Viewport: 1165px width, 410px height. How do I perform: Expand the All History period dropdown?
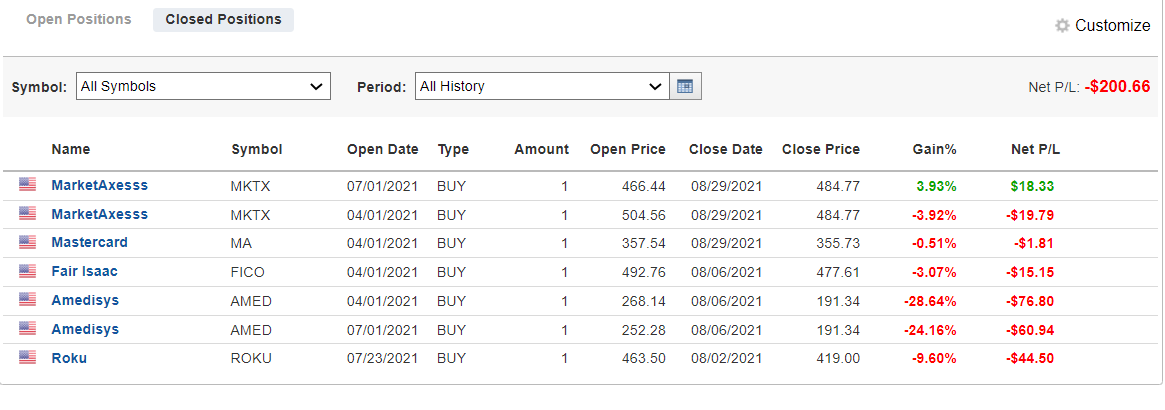(x=542, y=86)
